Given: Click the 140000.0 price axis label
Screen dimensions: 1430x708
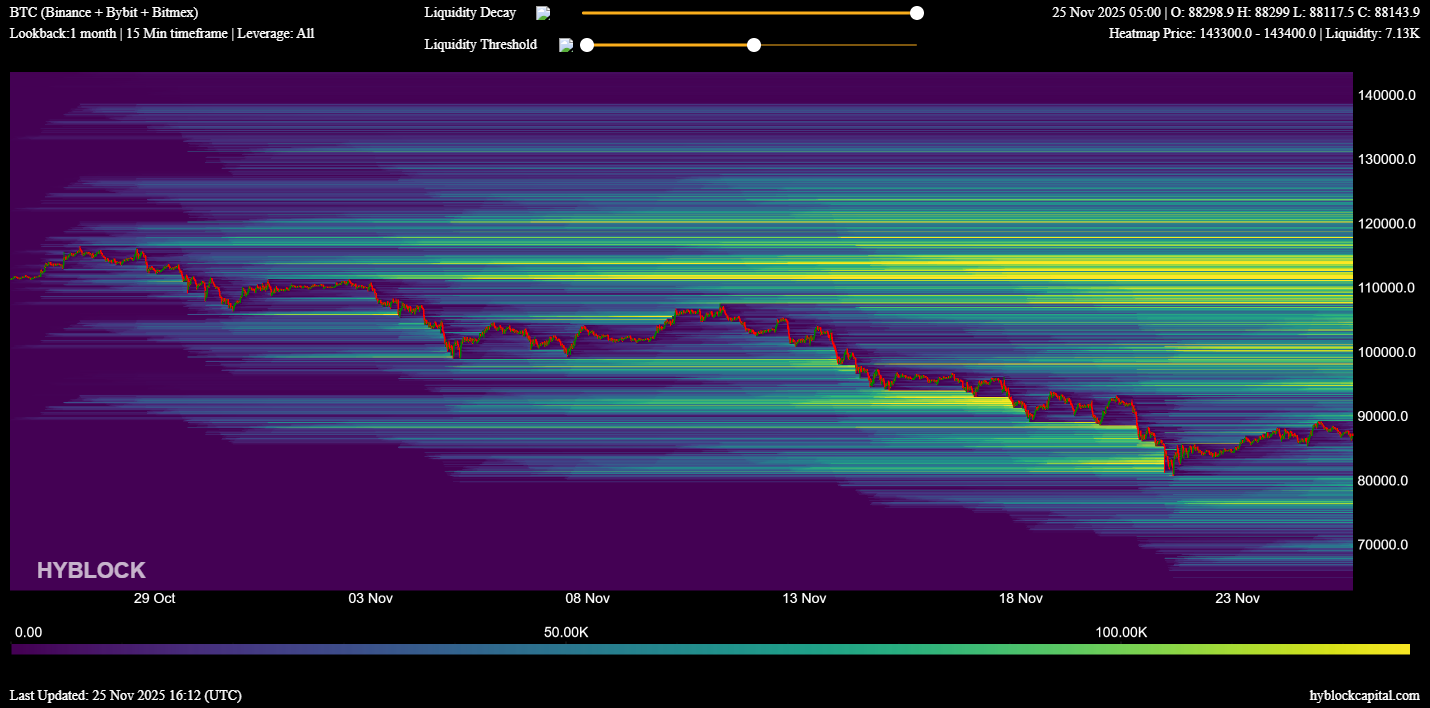Looking at the screenshot, I should (x=1385, y=95).
